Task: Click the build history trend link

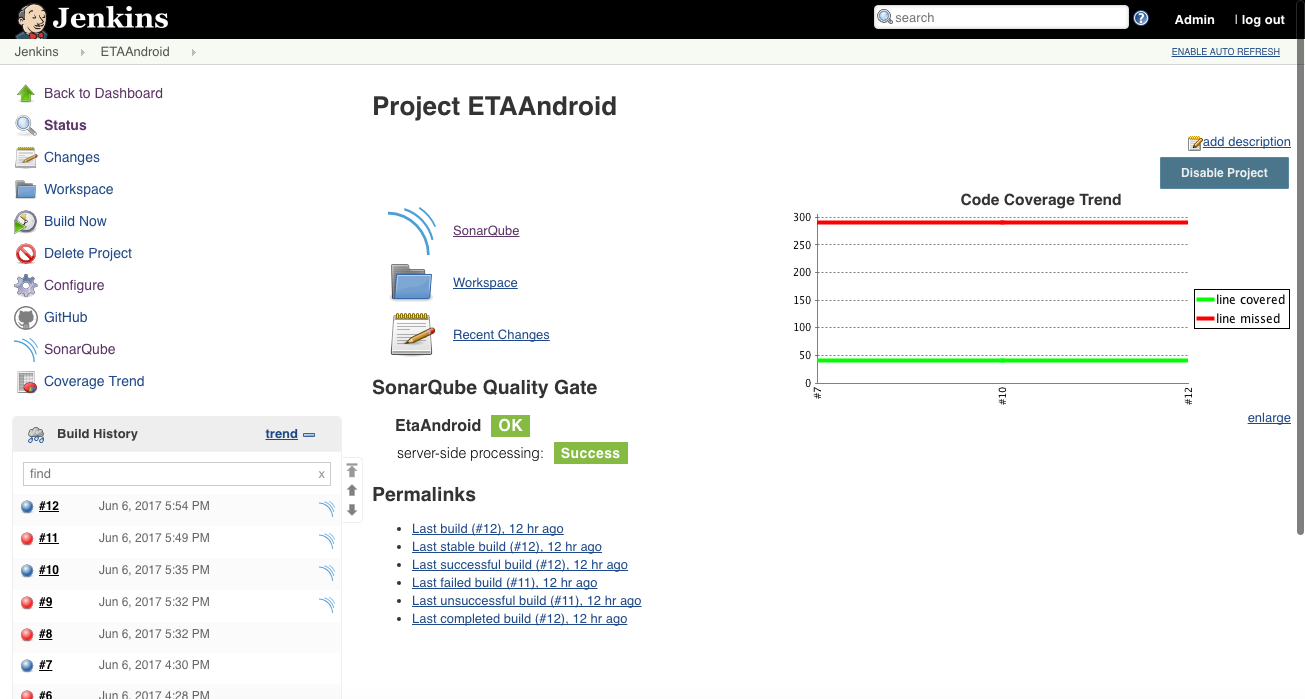Action: pos(281,434)
